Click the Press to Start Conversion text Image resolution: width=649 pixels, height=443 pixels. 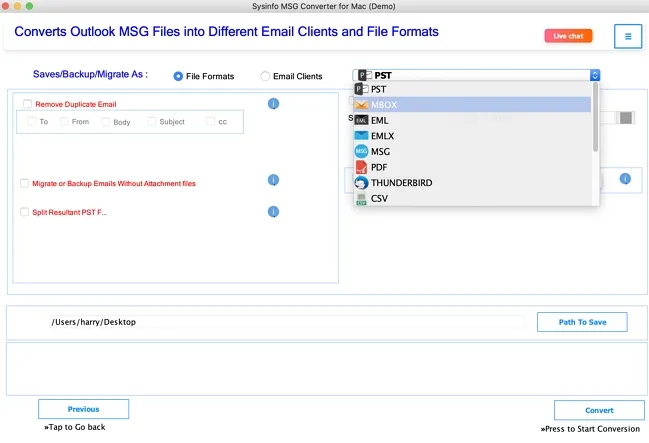point(590,429)
